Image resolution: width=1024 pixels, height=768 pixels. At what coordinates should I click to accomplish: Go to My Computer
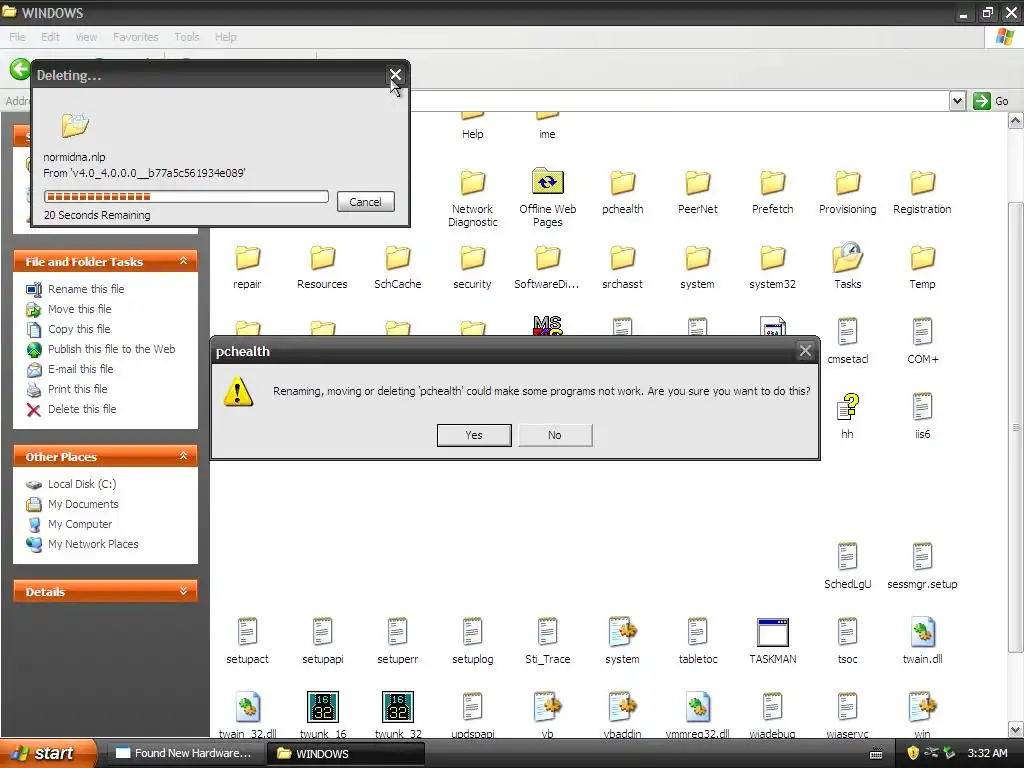80,524
